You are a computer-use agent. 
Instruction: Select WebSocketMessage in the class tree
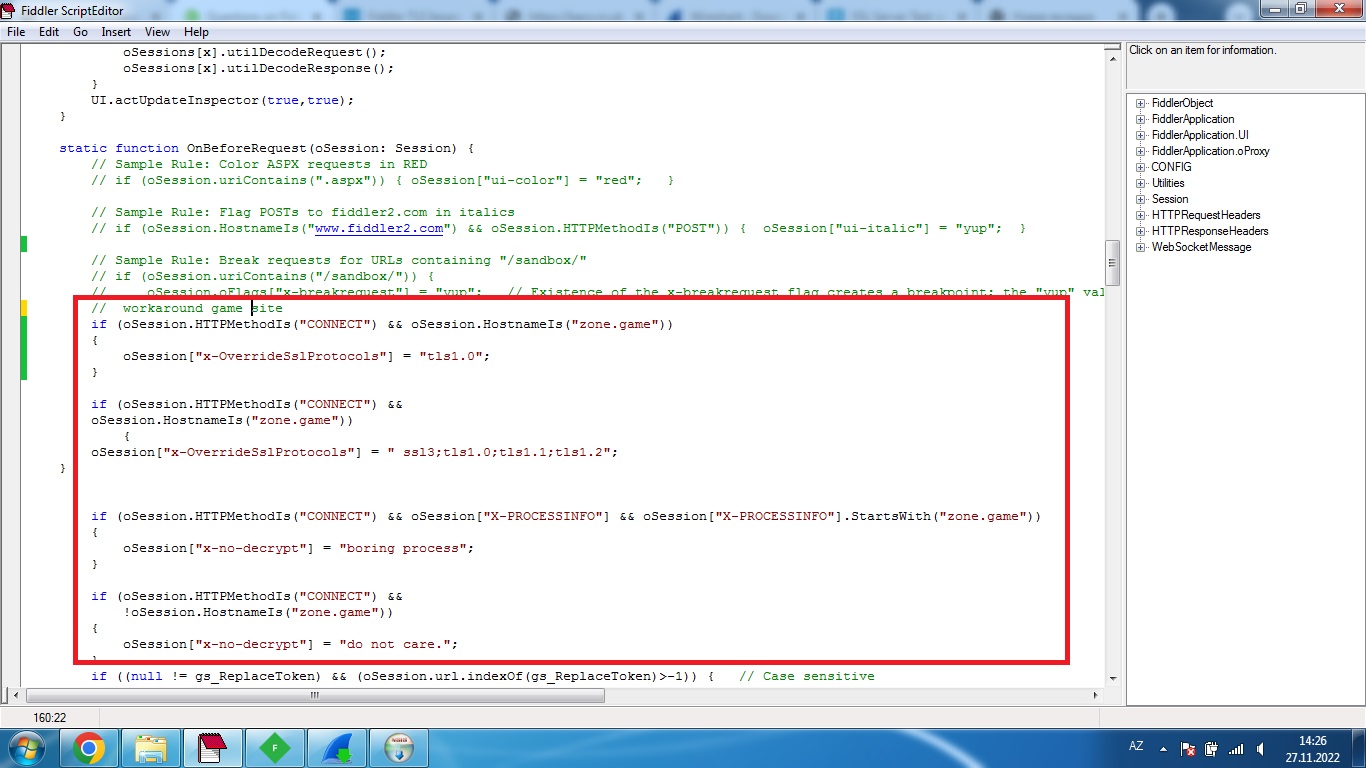tap(1201, 247)
